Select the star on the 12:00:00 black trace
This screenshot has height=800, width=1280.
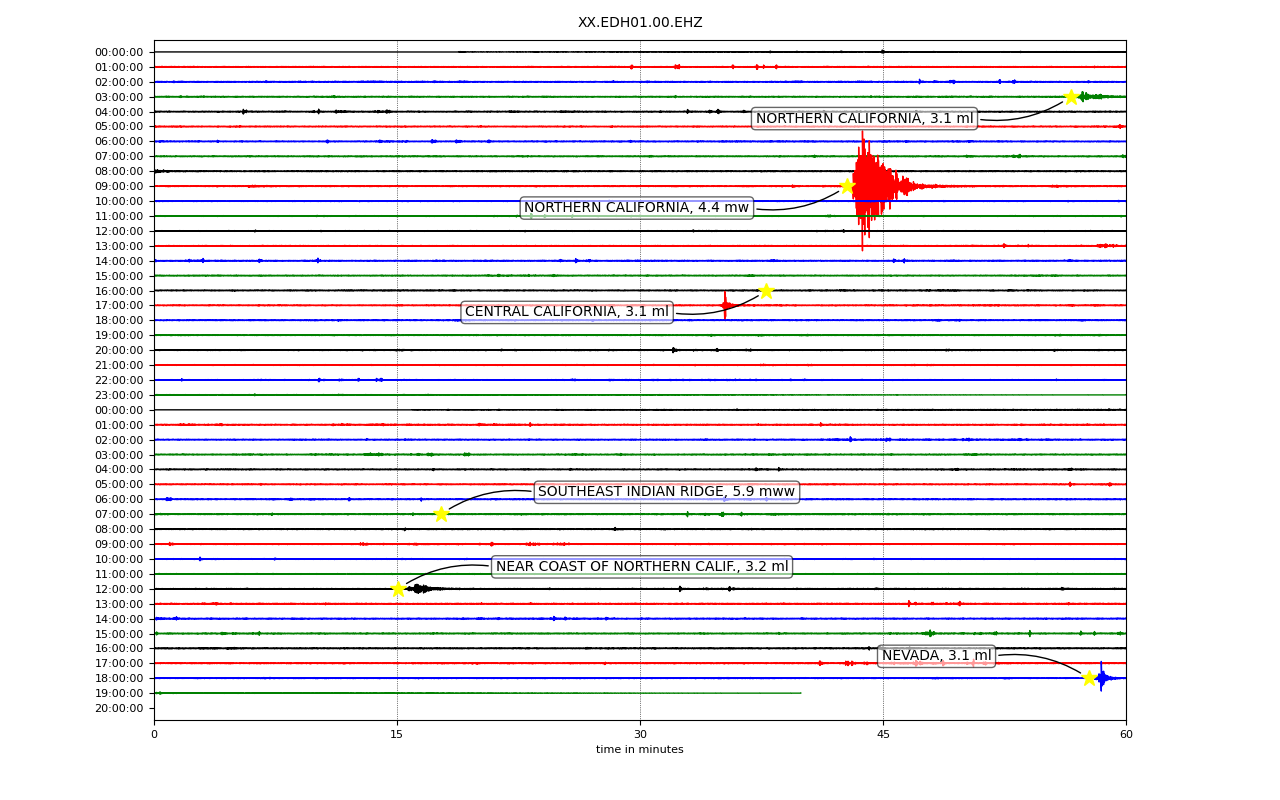point(398,589)
